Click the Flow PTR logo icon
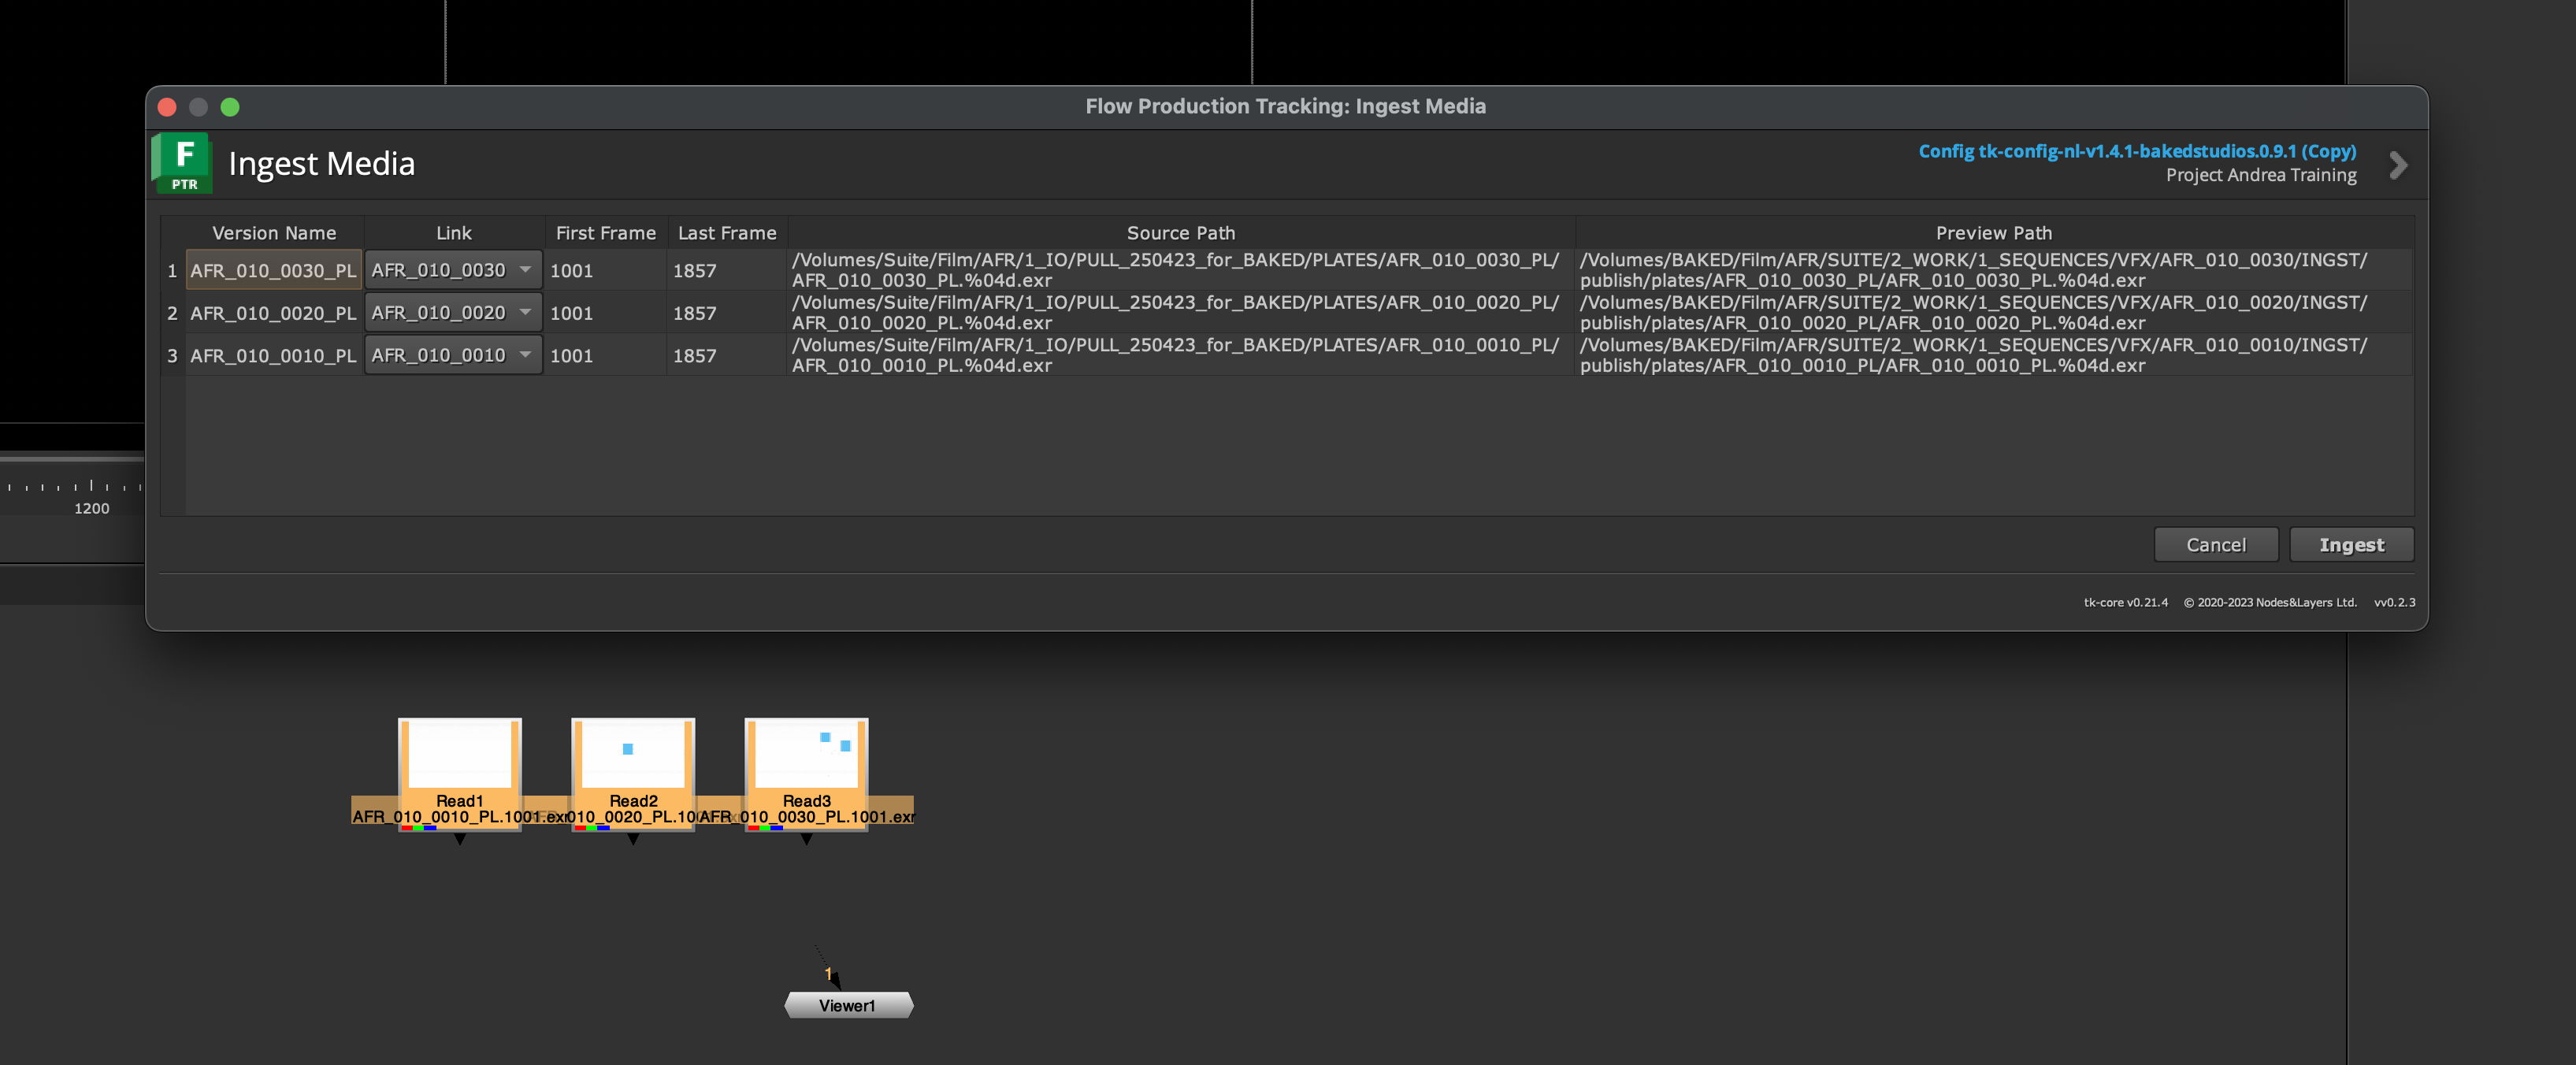Image resolution: width=2576 pixels, height=1065 pixels. (181, 162)
